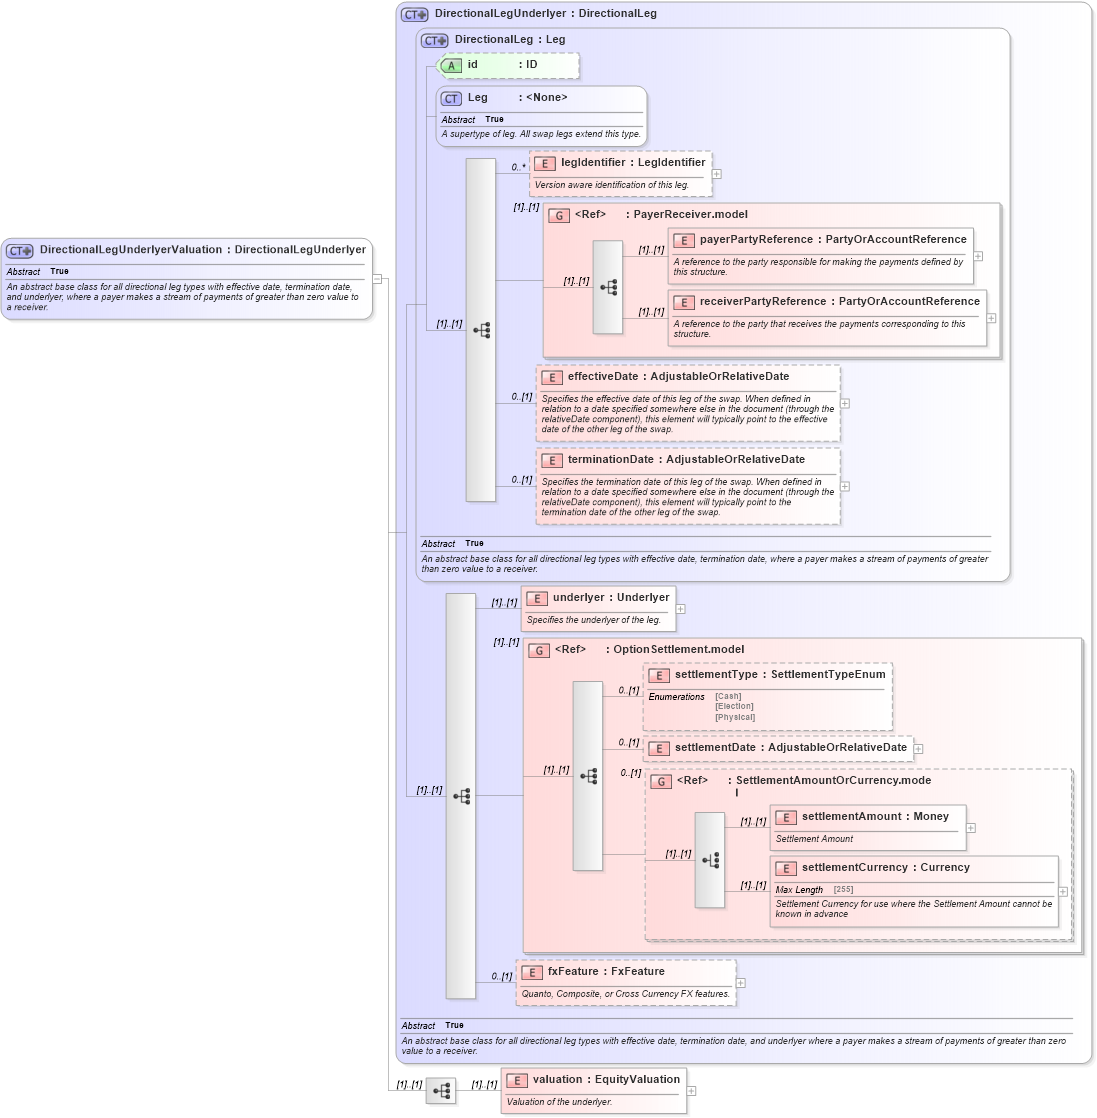Click the E icon of legIdentifier

coord(545,163)
